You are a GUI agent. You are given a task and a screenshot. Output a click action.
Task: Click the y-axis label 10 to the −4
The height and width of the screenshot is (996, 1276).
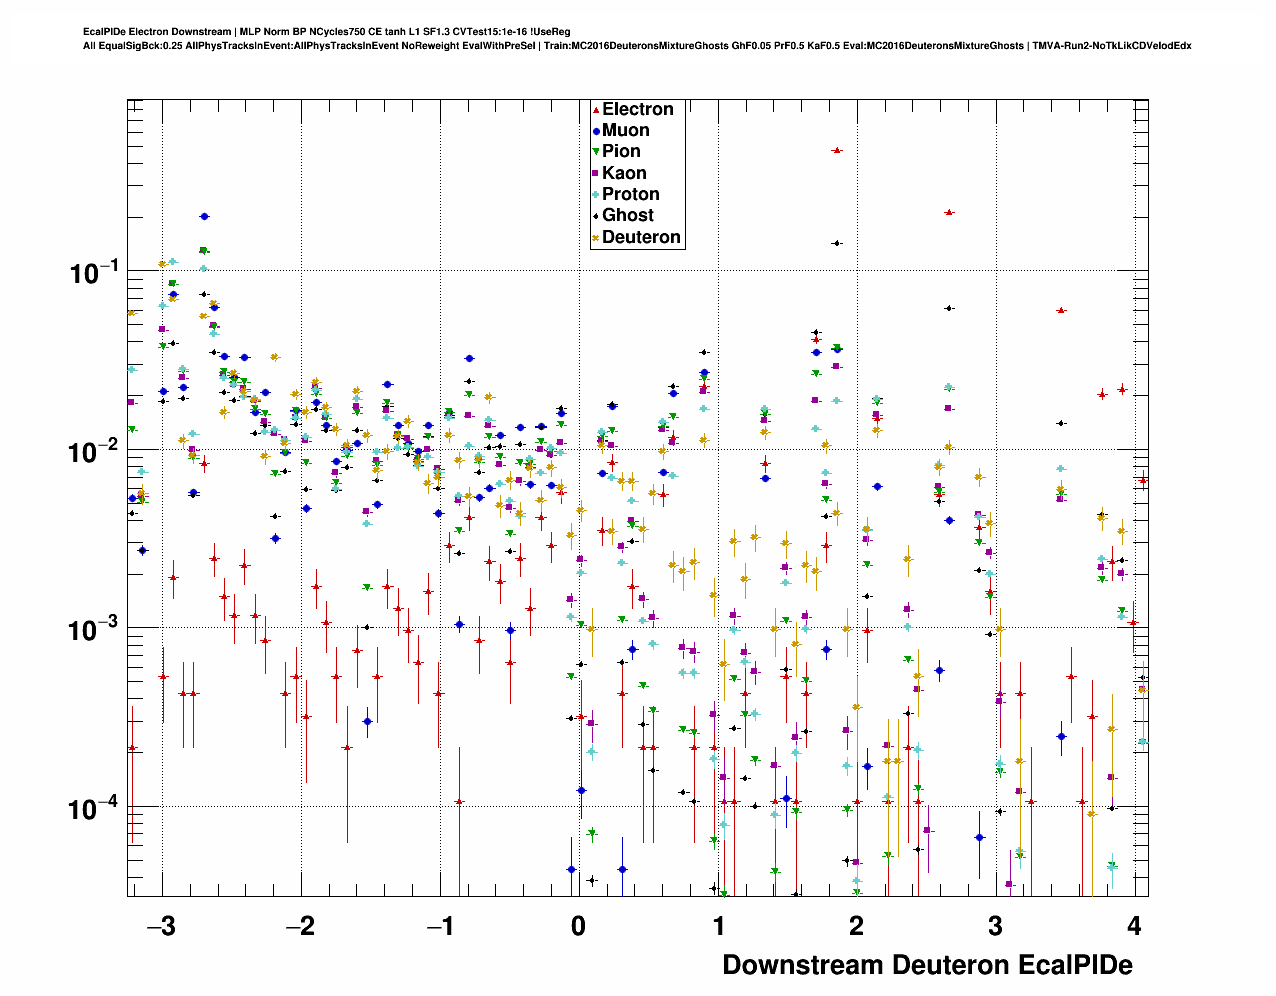[x=94, y=808]
